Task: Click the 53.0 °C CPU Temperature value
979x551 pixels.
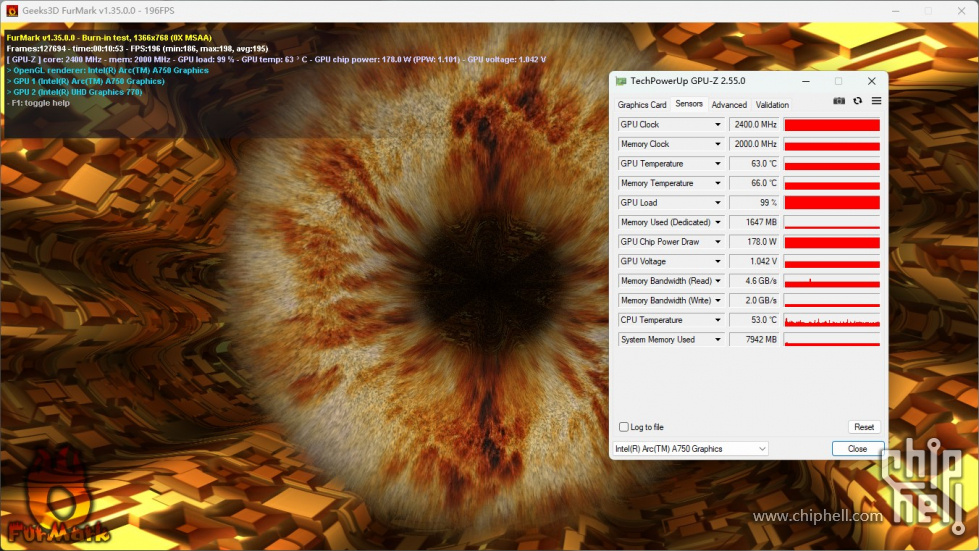Action: point(754,320)
